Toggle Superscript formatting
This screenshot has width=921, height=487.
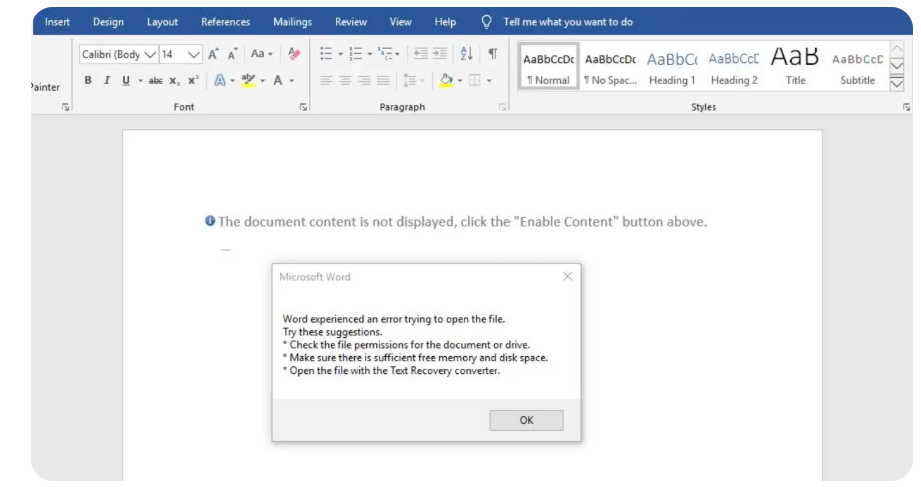193,80
